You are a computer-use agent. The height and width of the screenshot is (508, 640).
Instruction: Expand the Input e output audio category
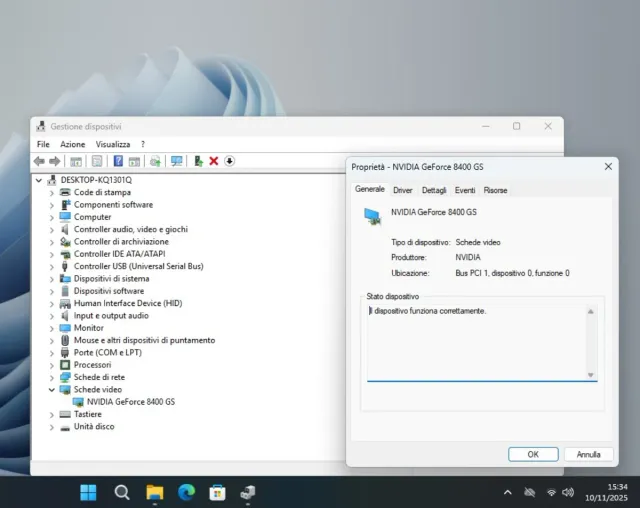(x=52, y=316)
